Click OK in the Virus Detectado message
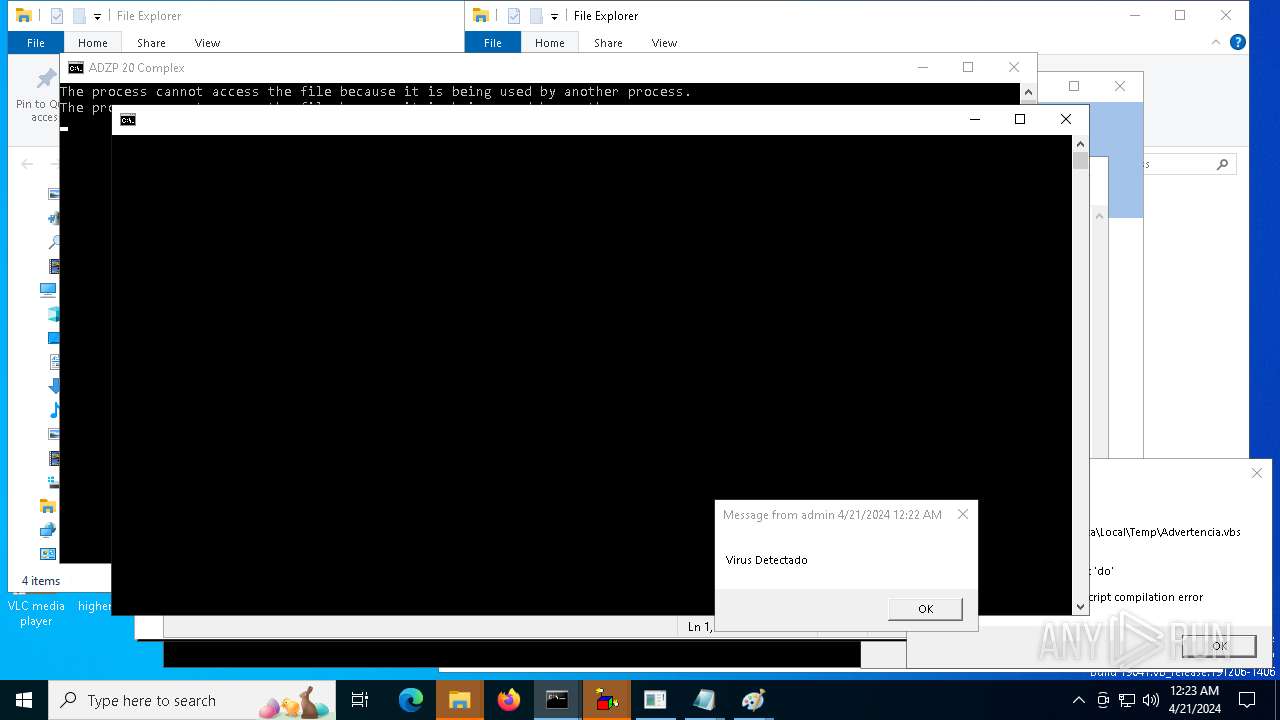1280x720 pixels. (x=925, y=609)
